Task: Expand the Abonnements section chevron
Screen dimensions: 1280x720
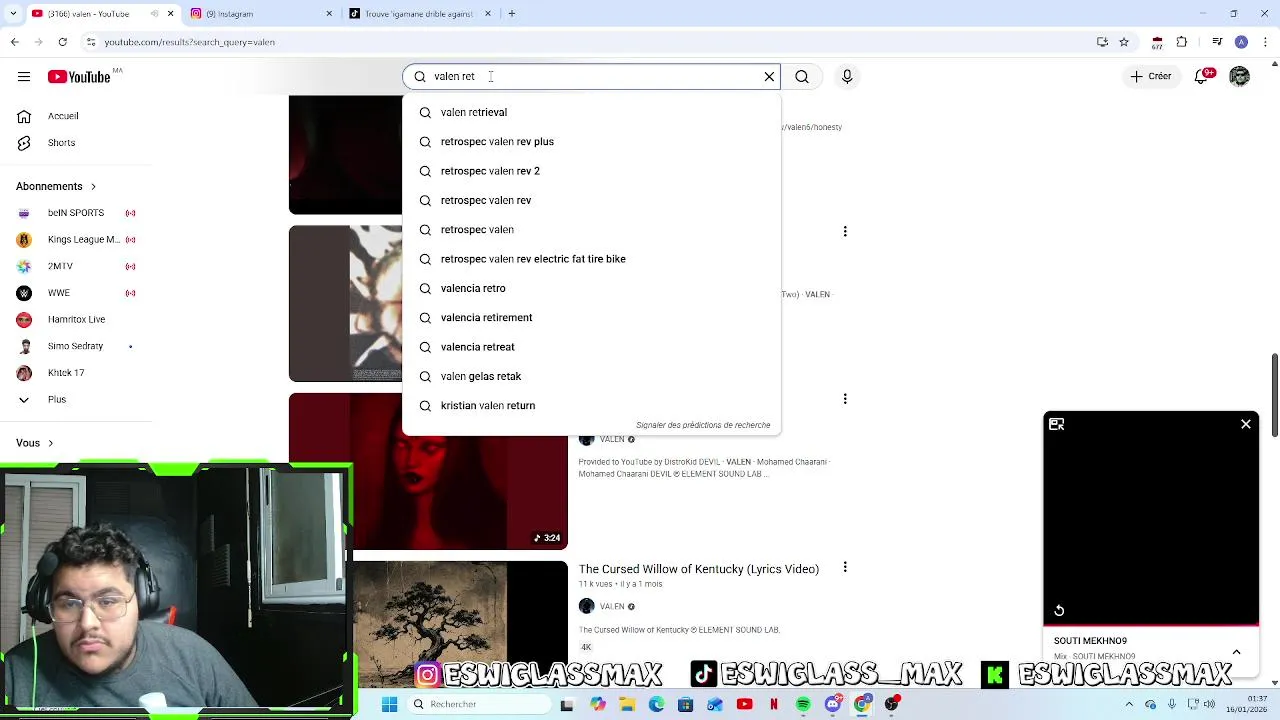Action: click(x=93, y=186)
